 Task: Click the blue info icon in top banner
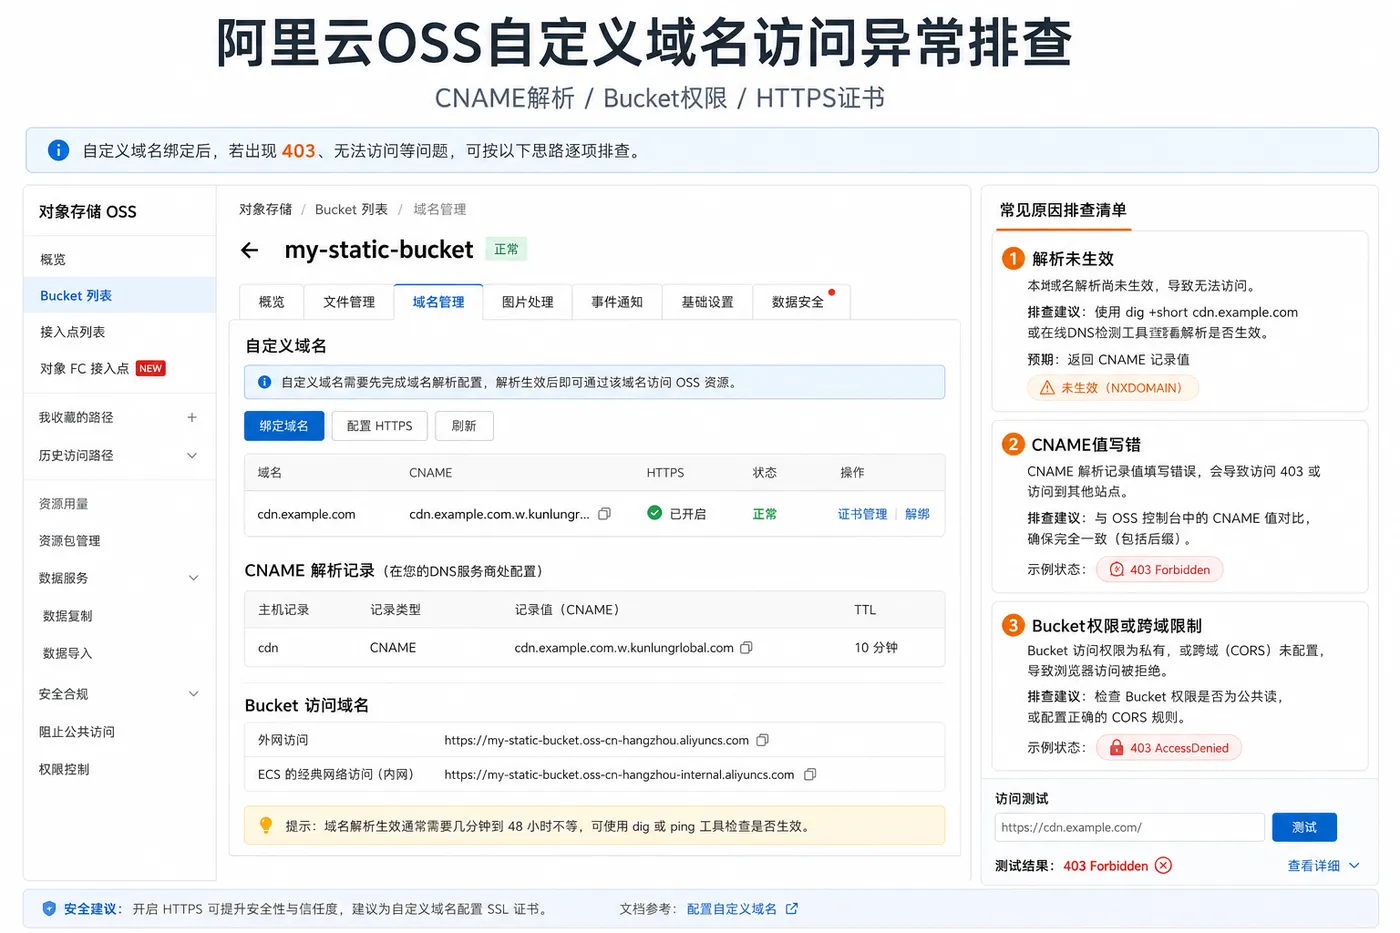[59, 150]
